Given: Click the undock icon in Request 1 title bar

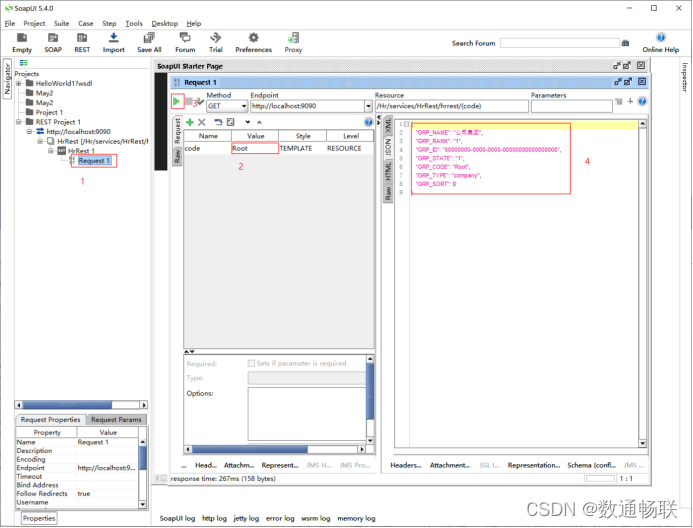Looking at the screenshot, I should [x=618, y=82].
